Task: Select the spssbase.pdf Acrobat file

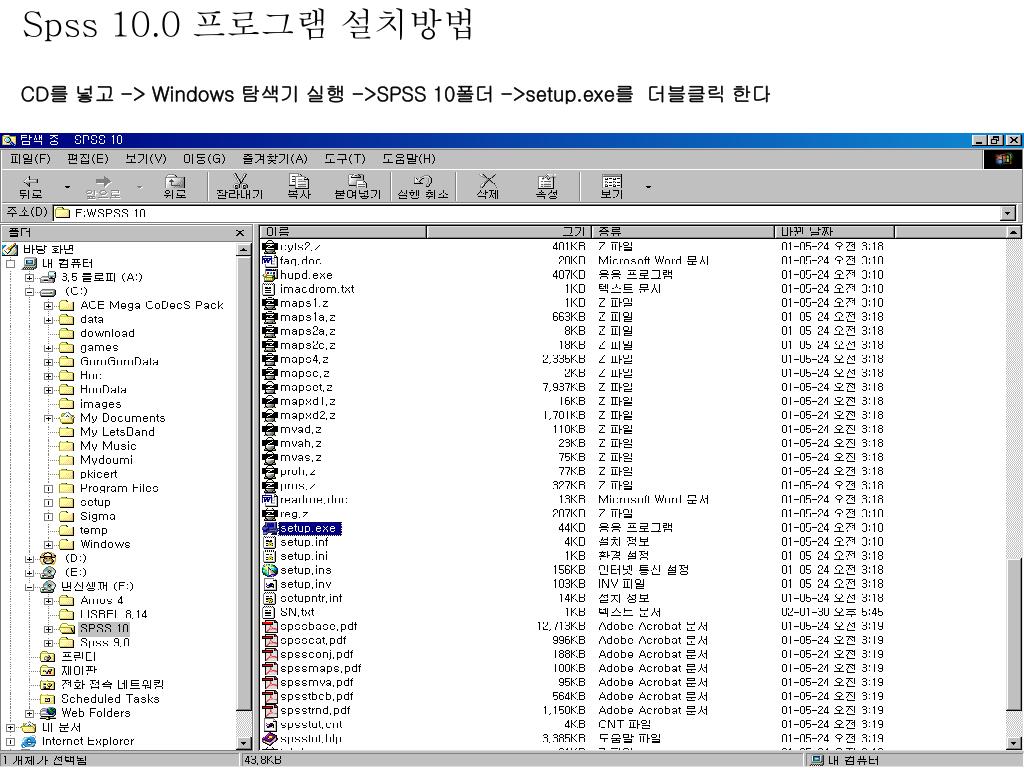Action: click(319, 626)
